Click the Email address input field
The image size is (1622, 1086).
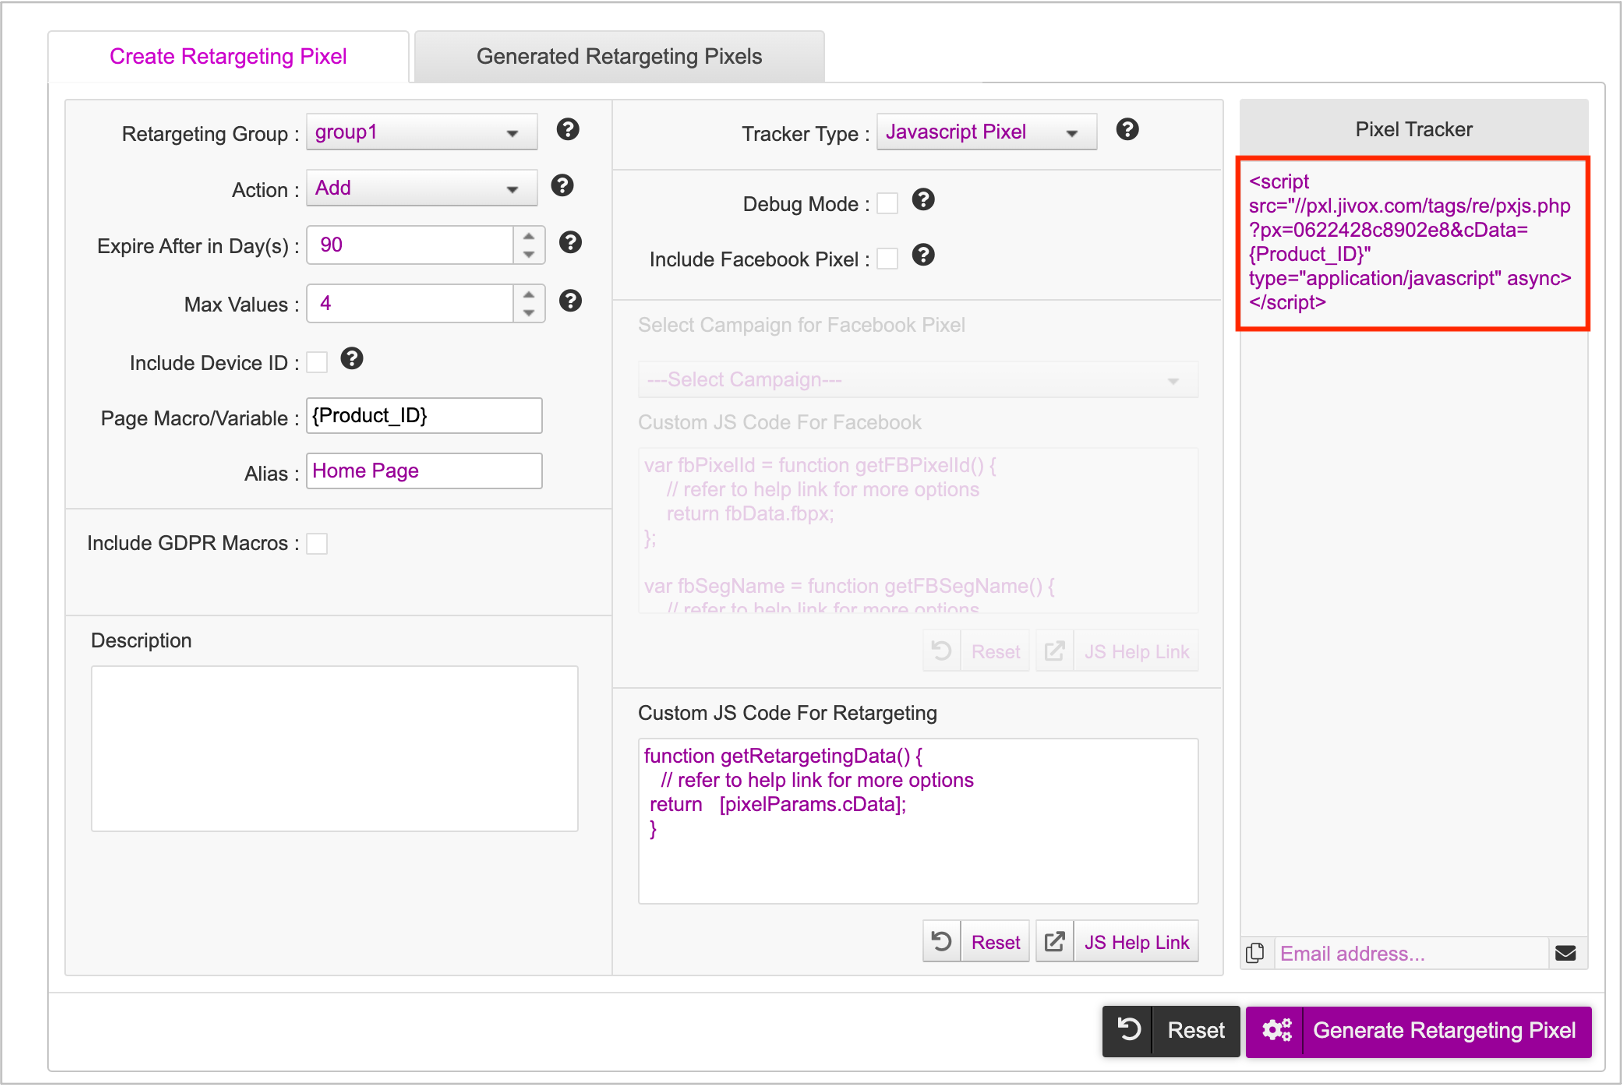tap(1411, 953)
